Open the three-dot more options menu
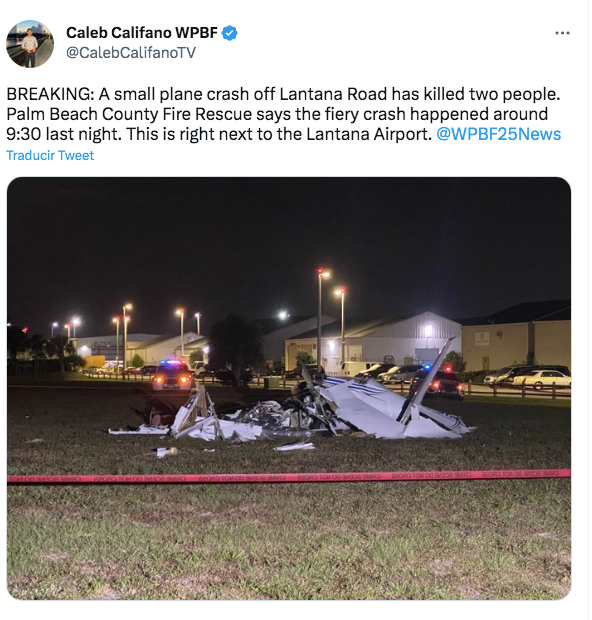The width and height of the screenshot is (592, 620). (562, 33)
